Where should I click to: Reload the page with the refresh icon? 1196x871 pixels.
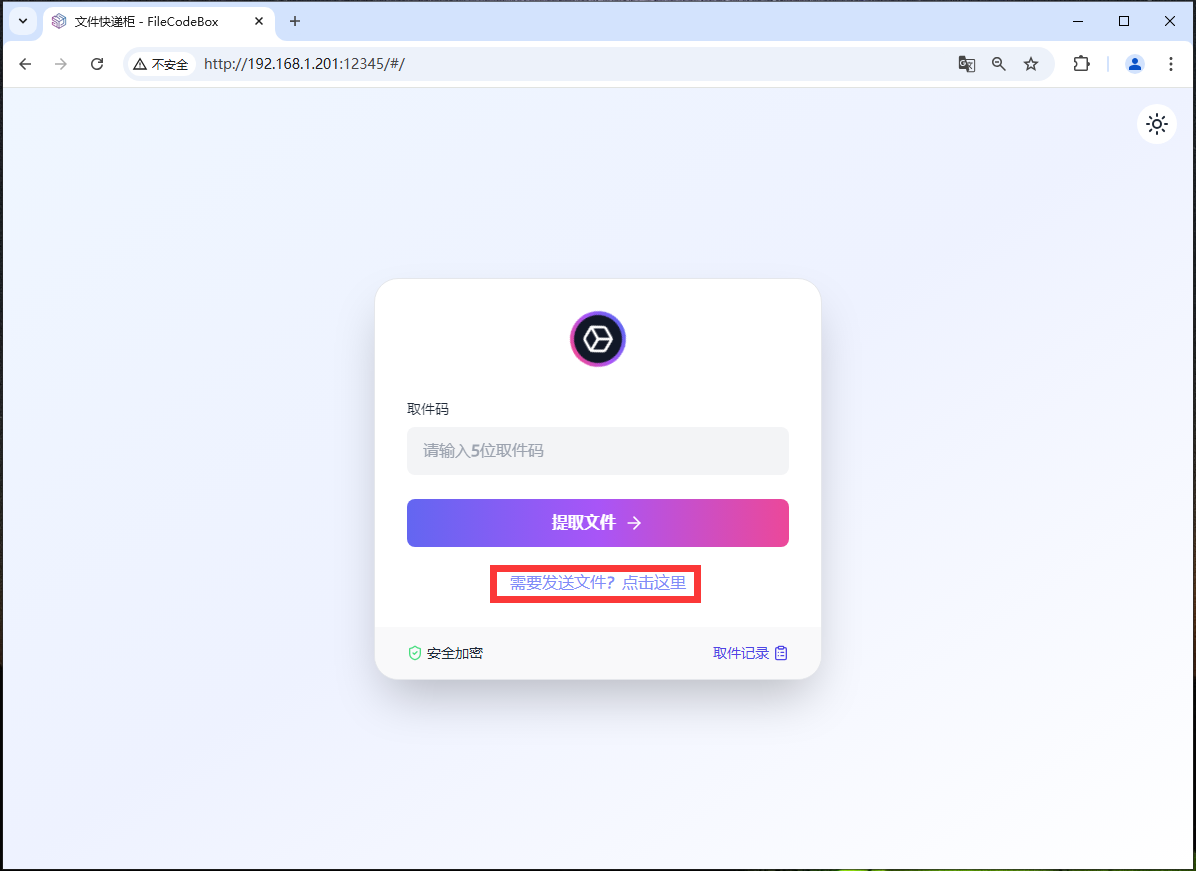click(x=96, y=63)
